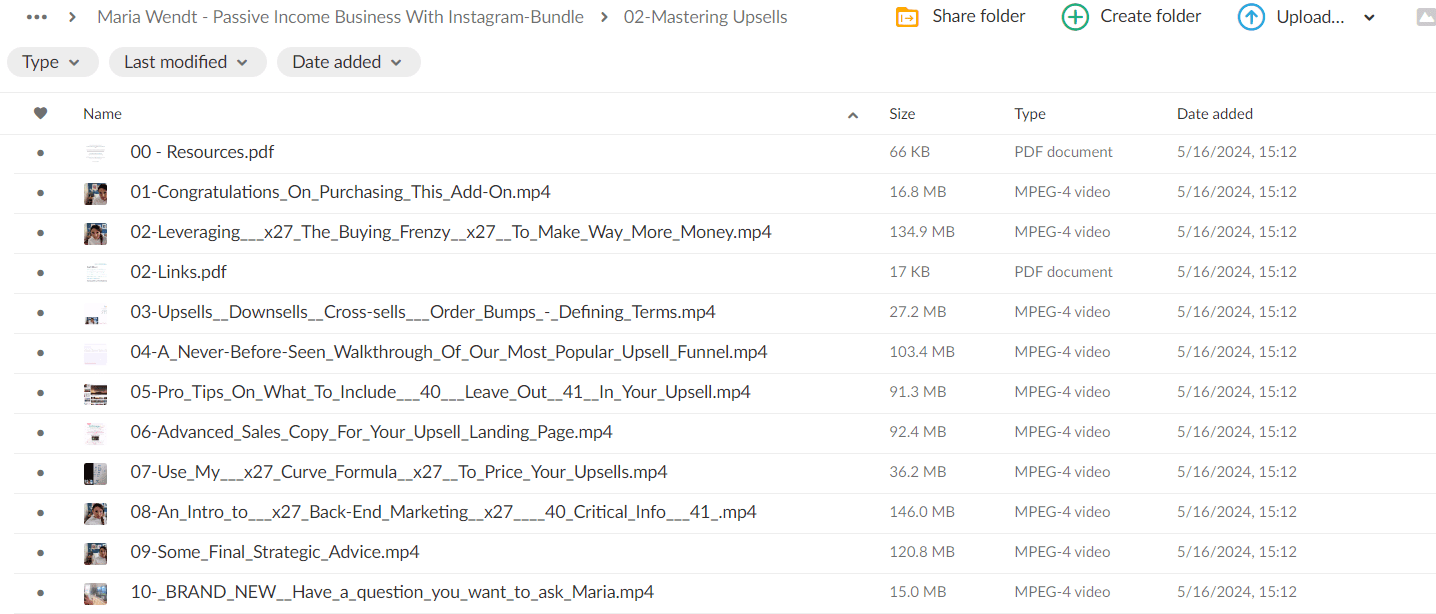Click thumbnail of 02-Leveraging Buying Frenzy video
Image resolution: width=1436 pixels, height=614 pixels.
click(x=95, y=233)
